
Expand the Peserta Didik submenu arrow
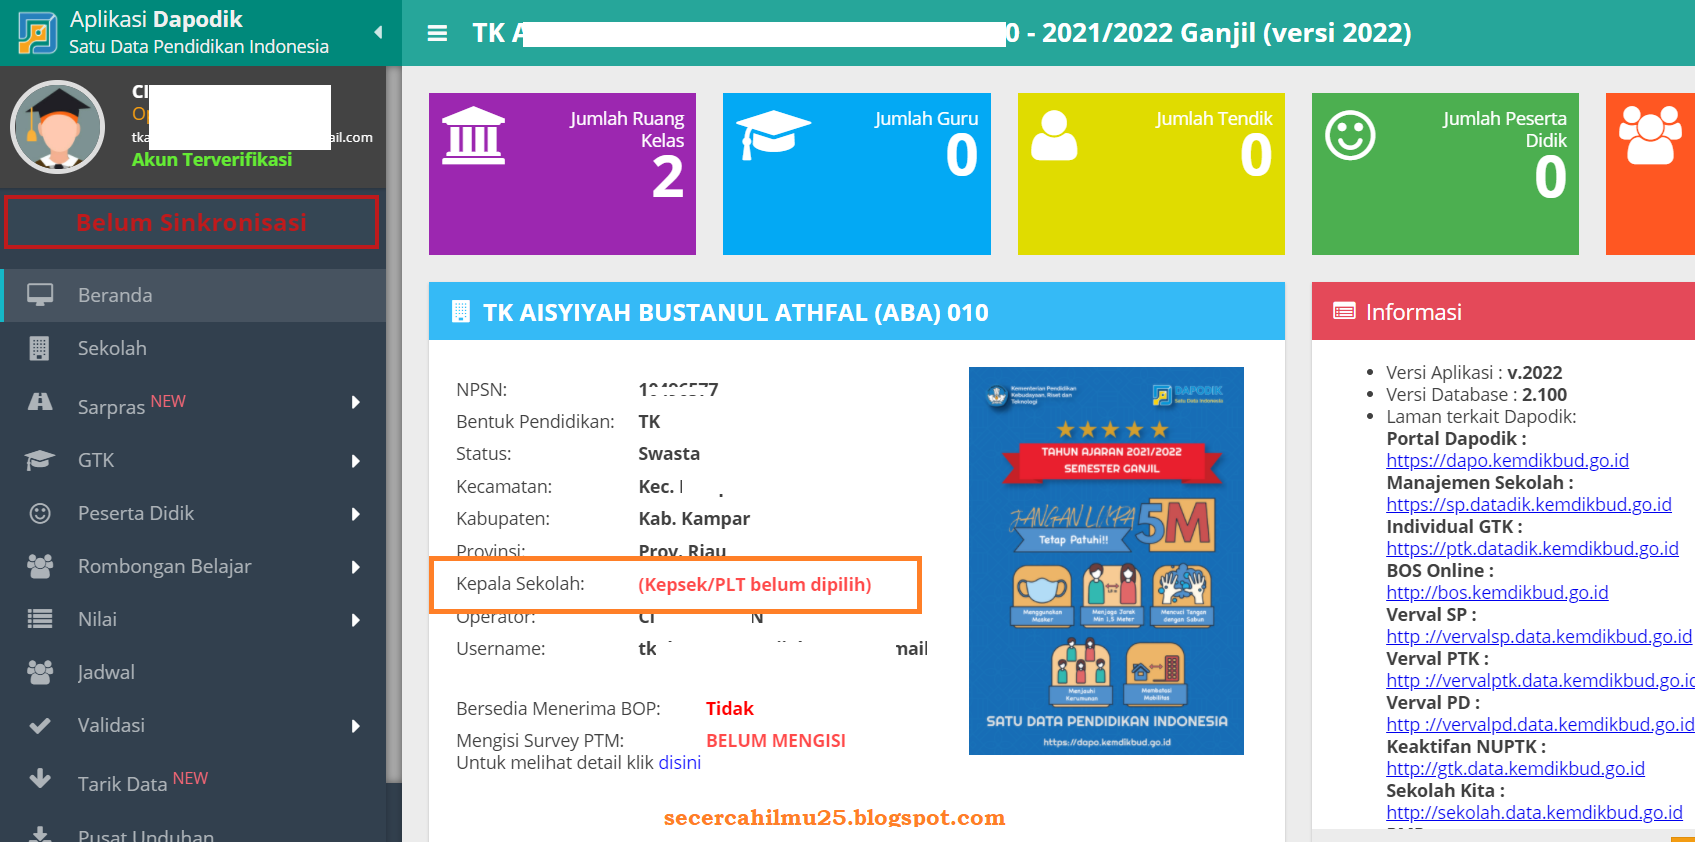(x=356, y=514)
